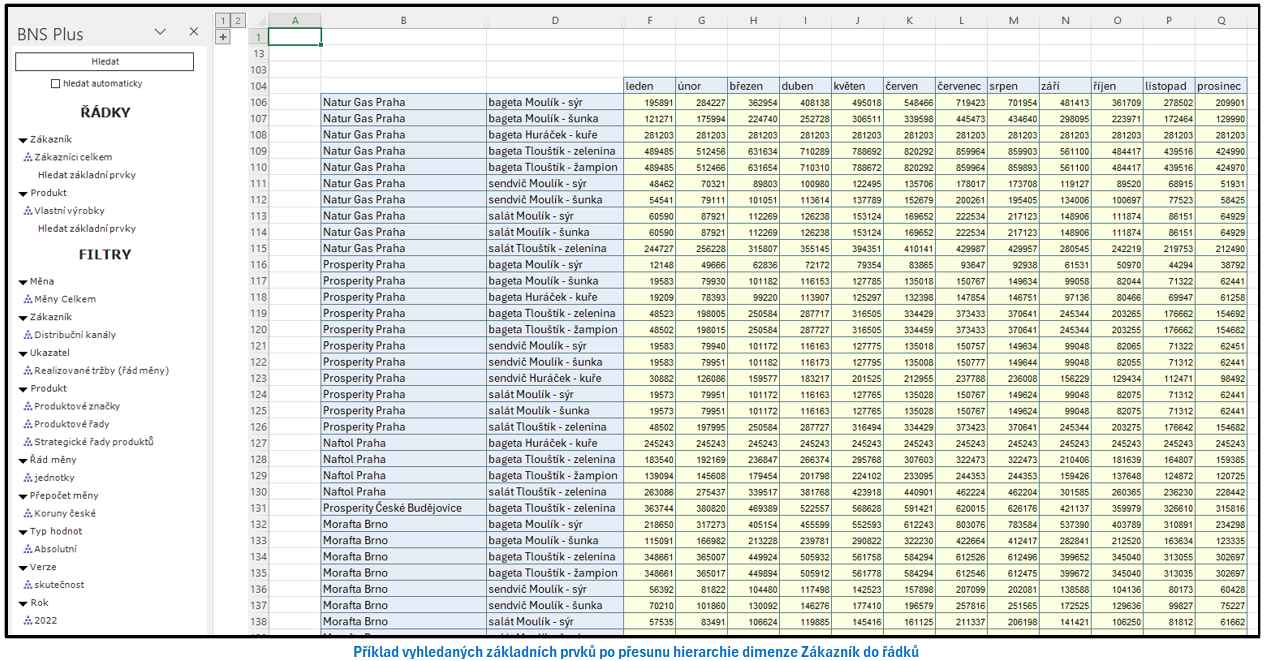The image size is (1264, 661).
Task: Collapse Zákazník group under FILTRY
Action: (x=22, y=317)
